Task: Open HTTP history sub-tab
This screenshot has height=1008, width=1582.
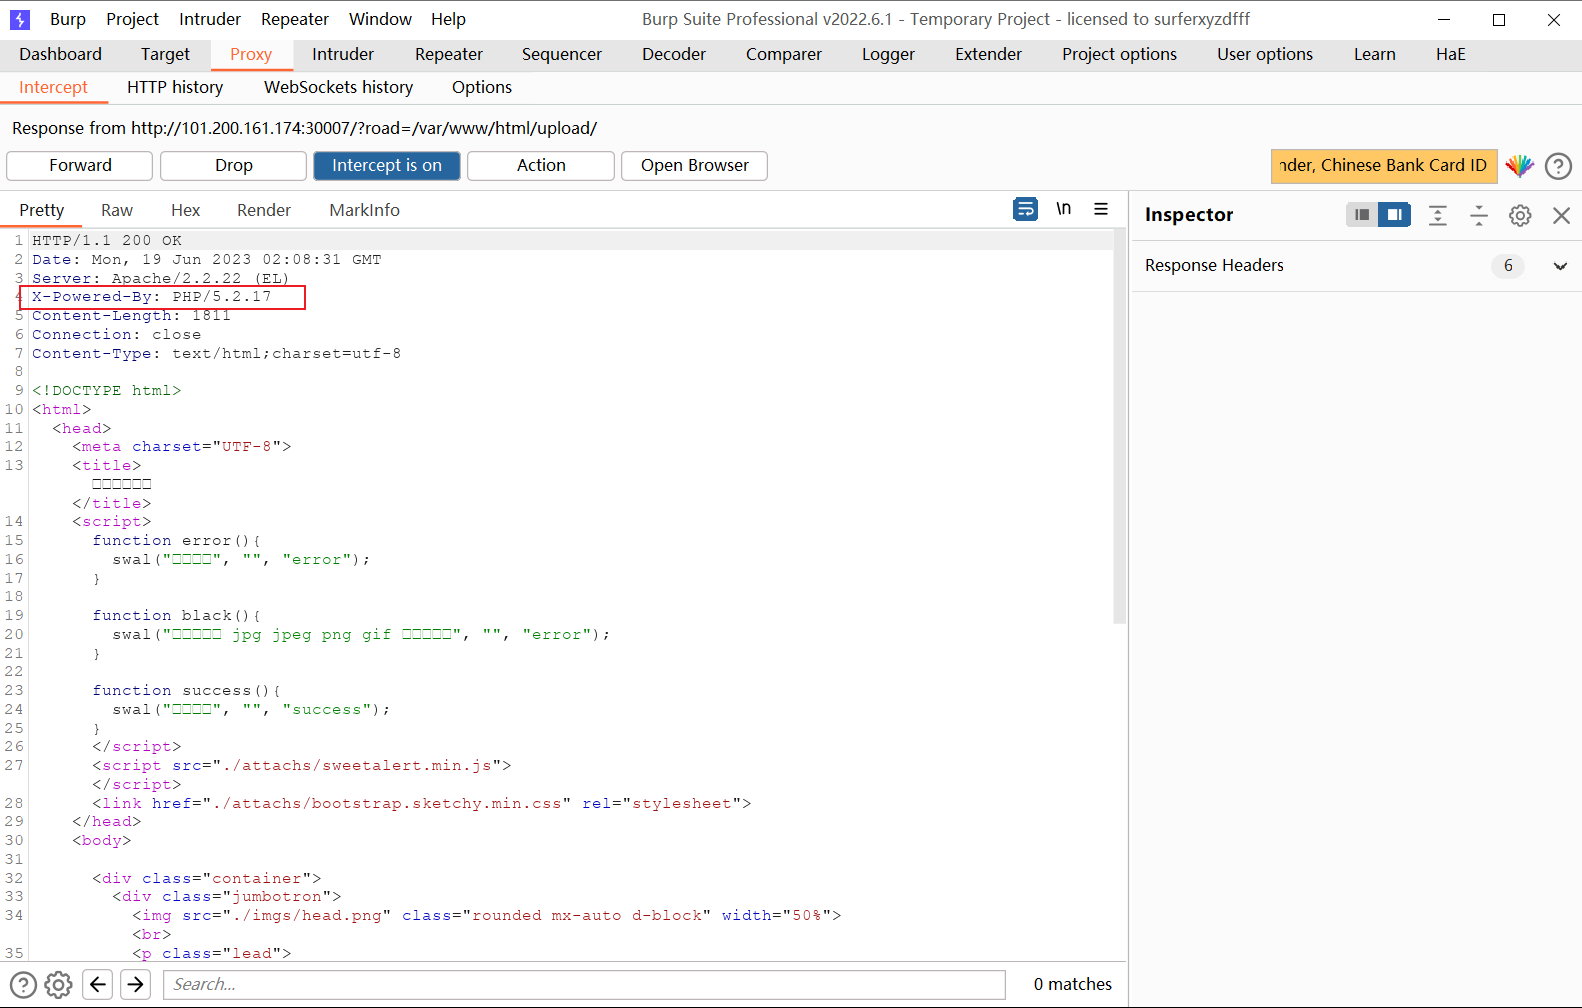Action: [175, 88]
